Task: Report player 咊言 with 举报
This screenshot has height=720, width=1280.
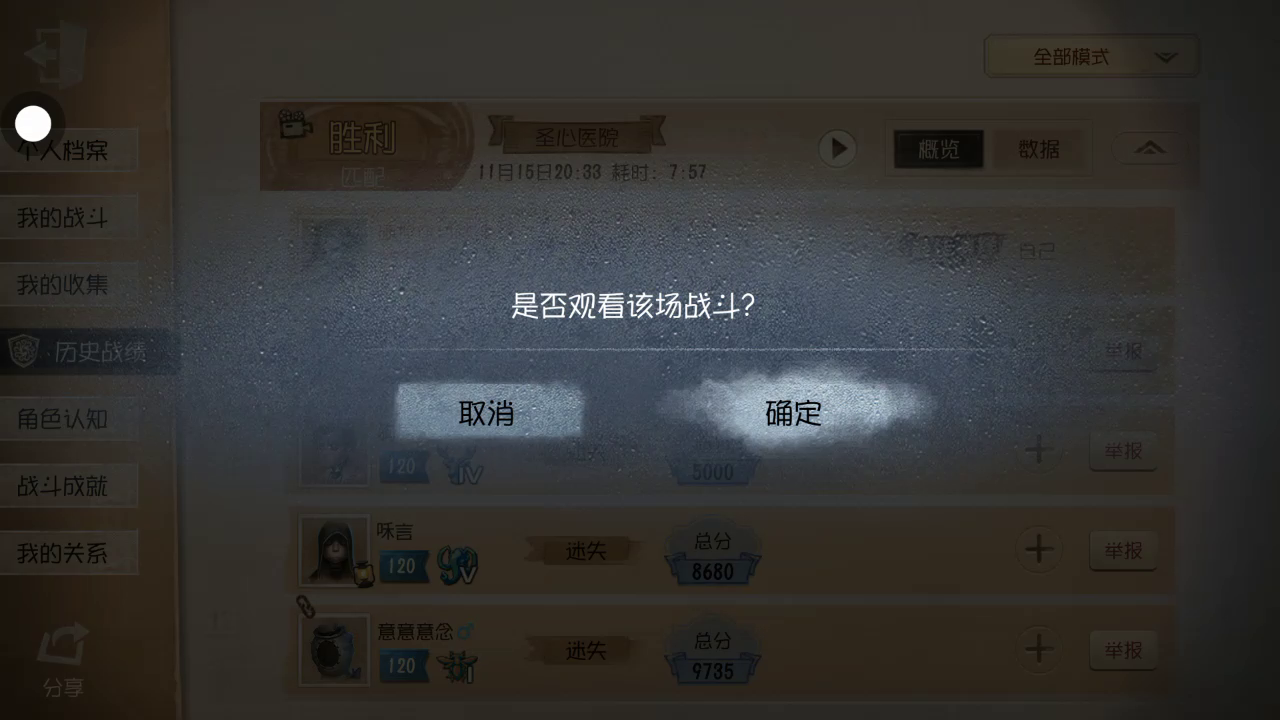Action: (1123, 550)
